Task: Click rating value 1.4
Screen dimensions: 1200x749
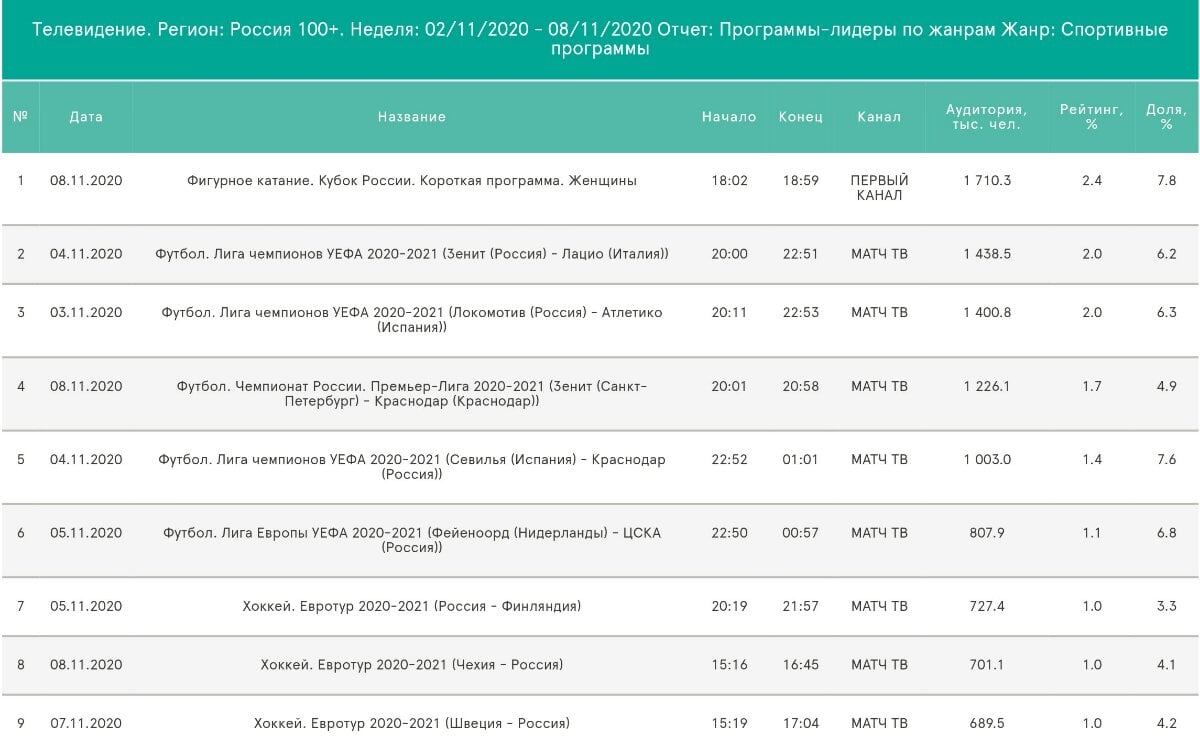Action: [x=1092, y=460]
